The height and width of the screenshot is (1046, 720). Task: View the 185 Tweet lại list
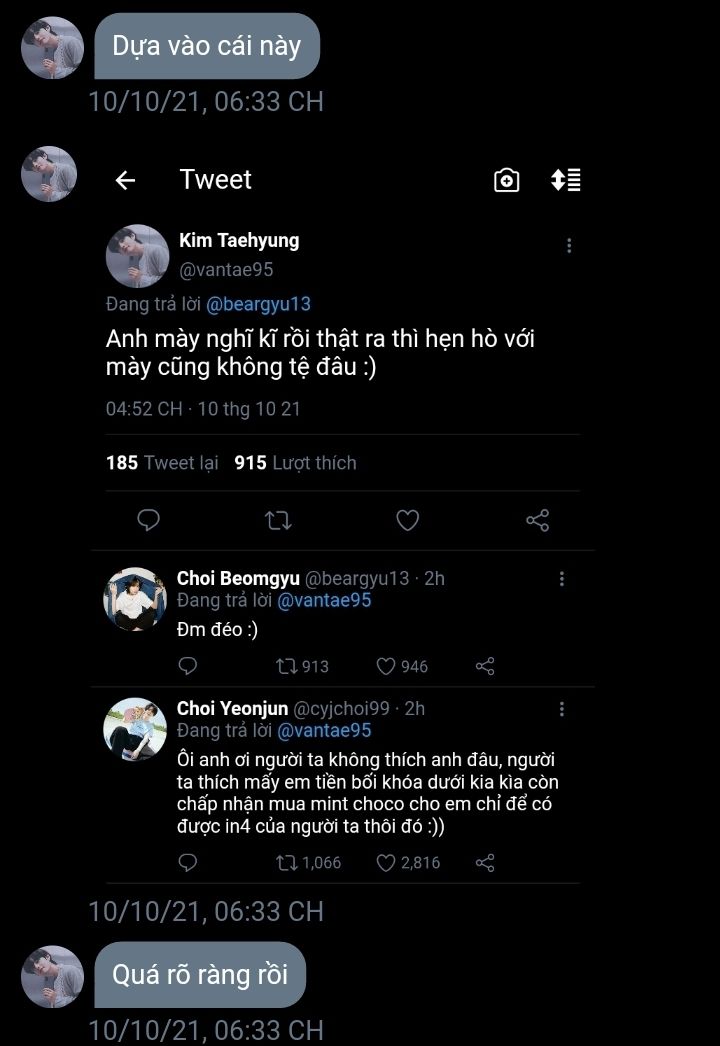162,463
